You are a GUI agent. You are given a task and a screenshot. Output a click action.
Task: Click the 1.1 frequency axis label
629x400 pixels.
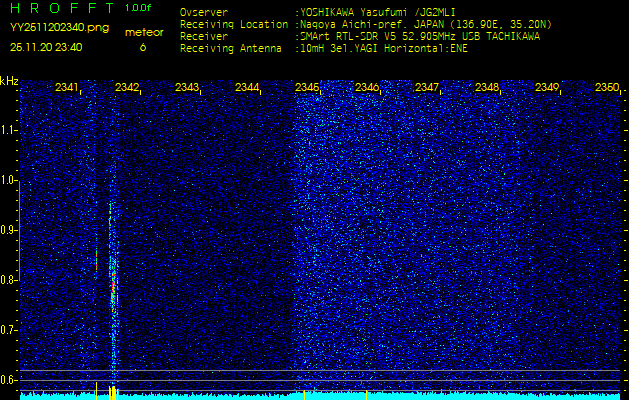[9, 130]
